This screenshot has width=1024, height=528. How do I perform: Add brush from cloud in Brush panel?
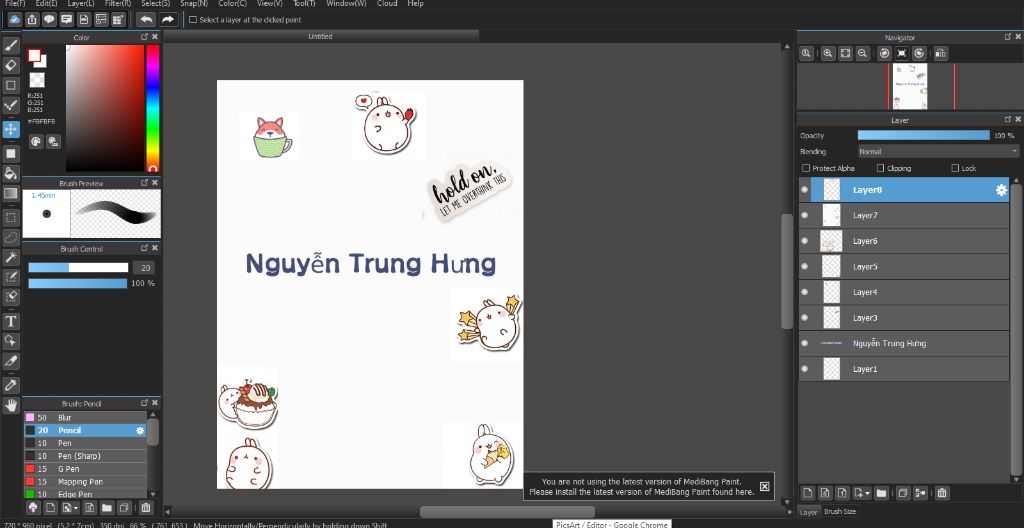(x=33, y=507)
